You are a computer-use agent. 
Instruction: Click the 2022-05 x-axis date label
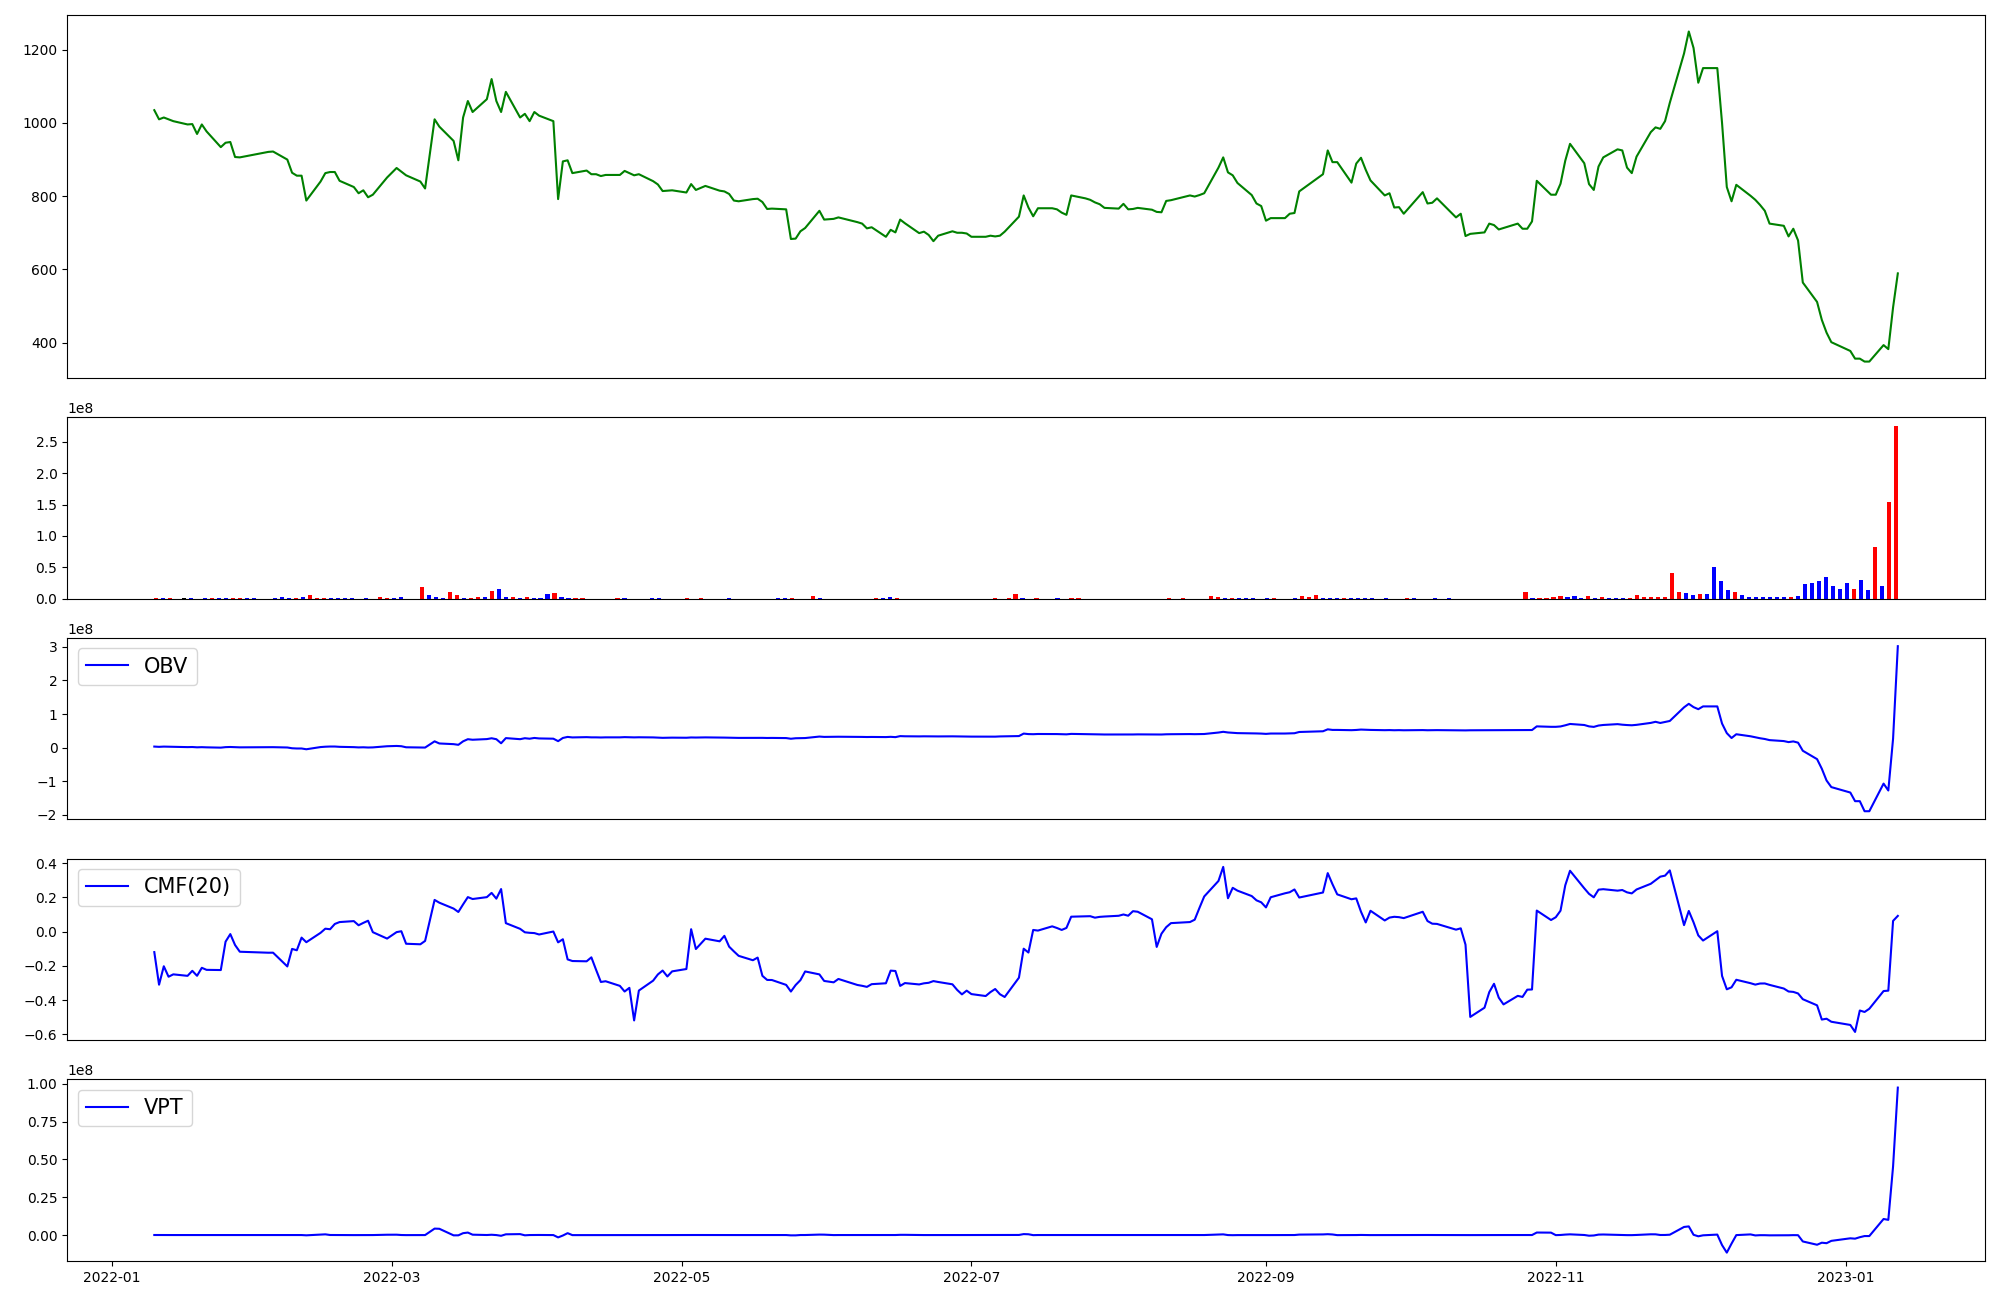click(x=682, y=1277)
